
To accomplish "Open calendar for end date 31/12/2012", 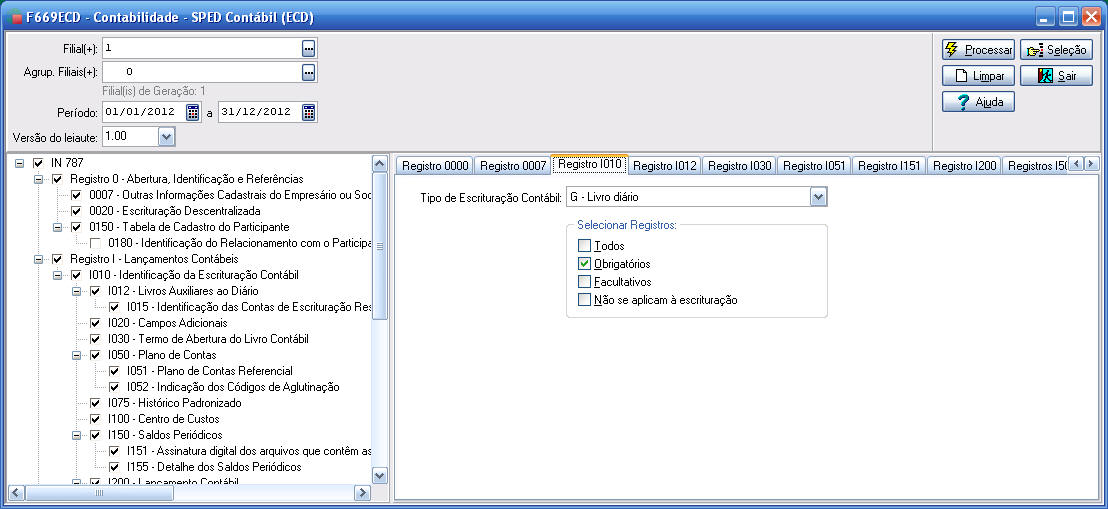I will (x=309, y=112).
